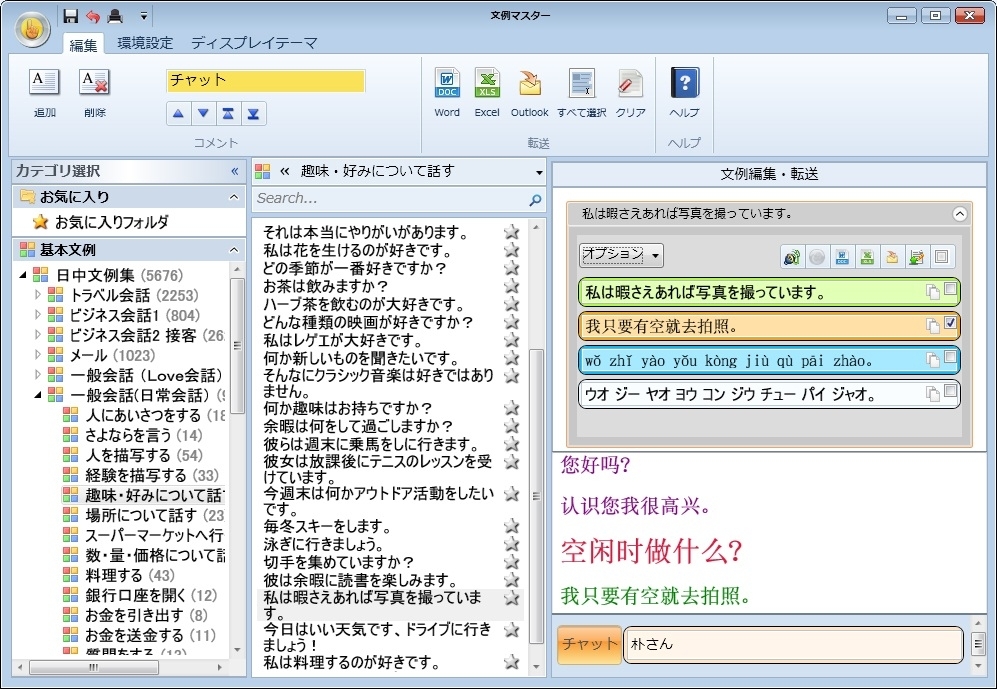Viewport: 997px width, 689px height.
Task: Click the すべて選択 select-all icon
Action: [x=582, y=83]
